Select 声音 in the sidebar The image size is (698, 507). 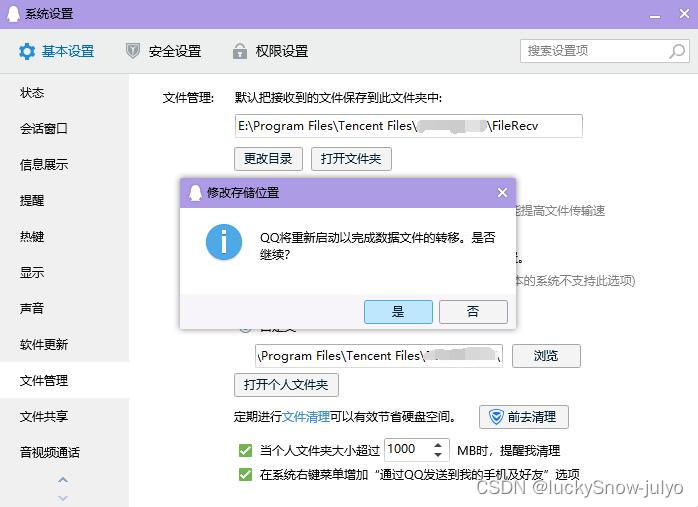click(65, 308)
